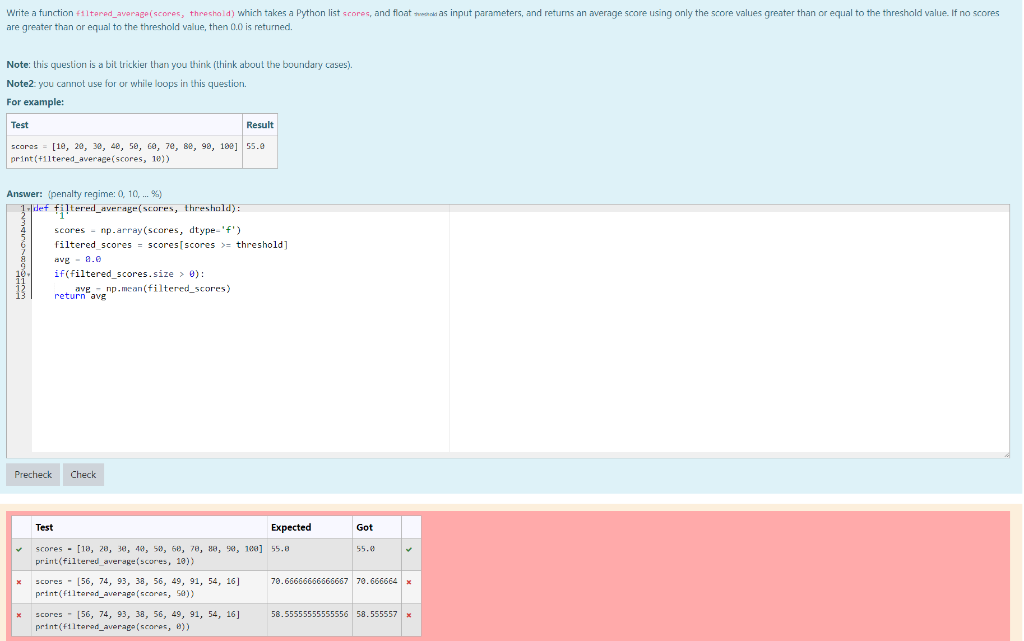The image size is (1024, 641).
Task: Click the filtered_scores assignment code line
Action: 171,245
